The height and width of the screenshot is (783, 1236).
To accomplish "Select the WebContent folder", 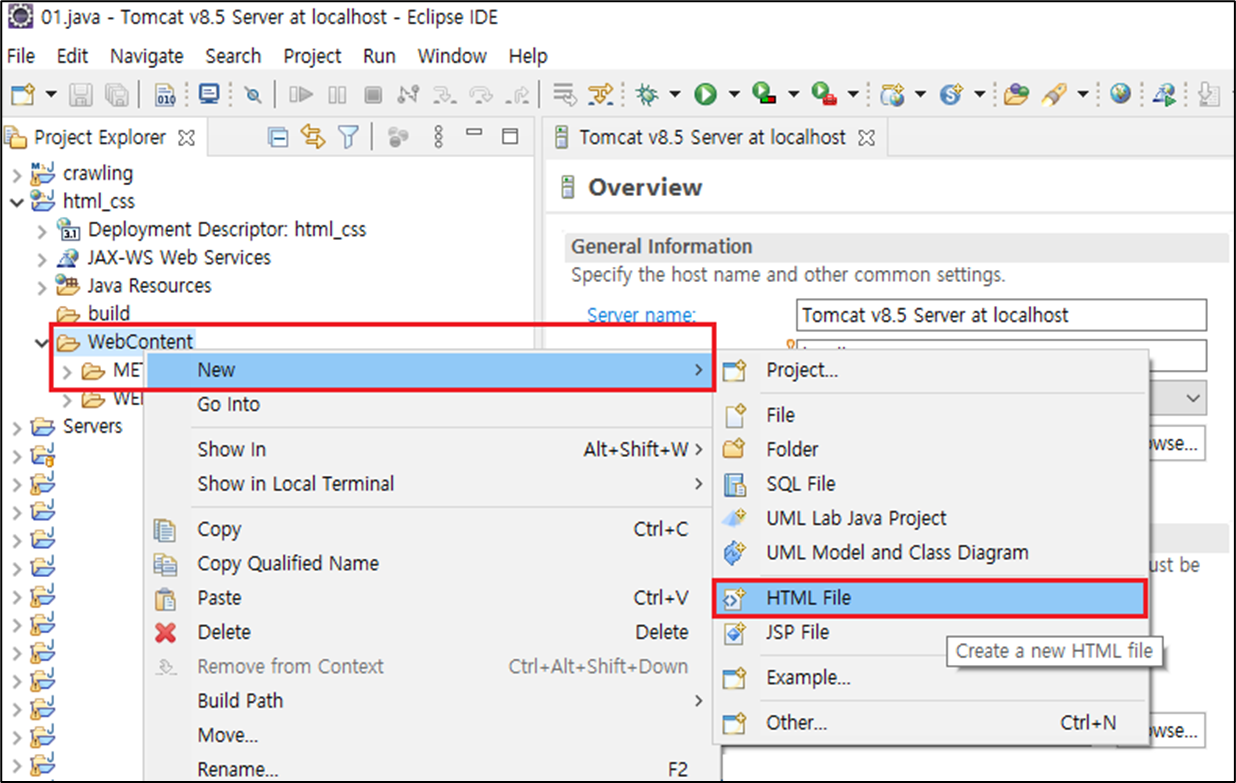I will pyautogui.click(x=125, y=342).
